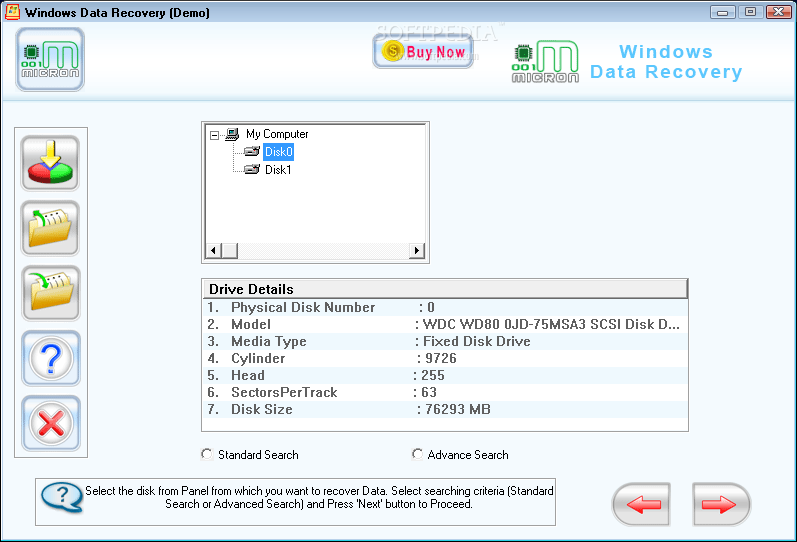Click the Disk0 drive icon

(x=252, y=151)
